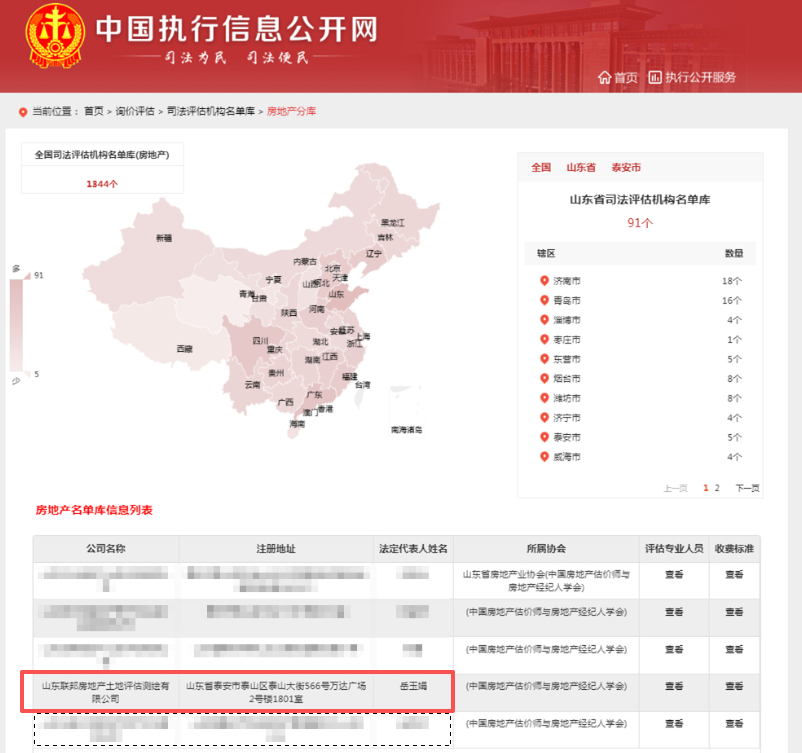Go to page 2 of districts
The width and height of the screenshot is (802, 753).
(x=717, y=488)
